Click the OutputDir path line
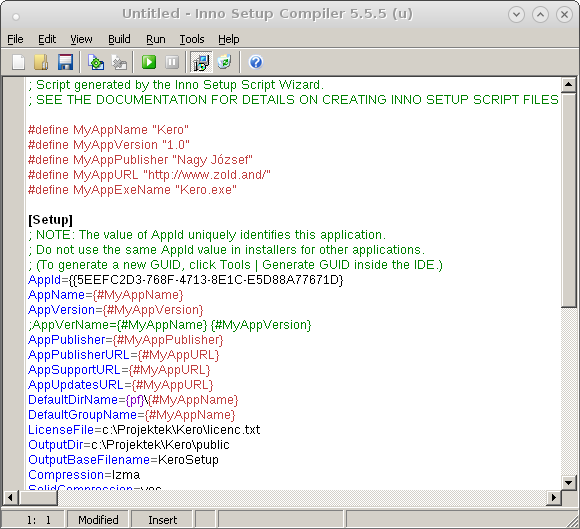The height and width of the screenshot is (529, 580). [x=129, y=445]
